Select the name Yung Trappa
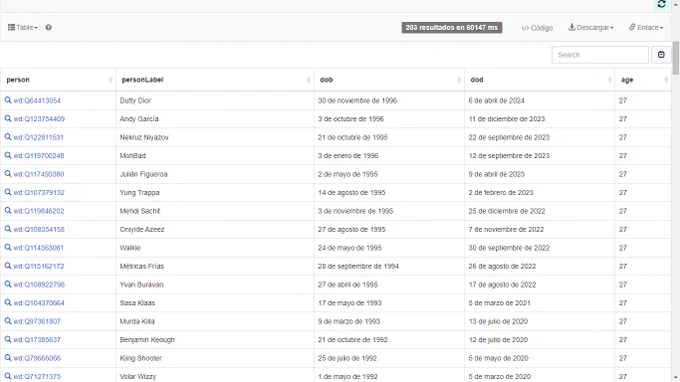The height and width of the screenshot is (382, 680). 140,193
